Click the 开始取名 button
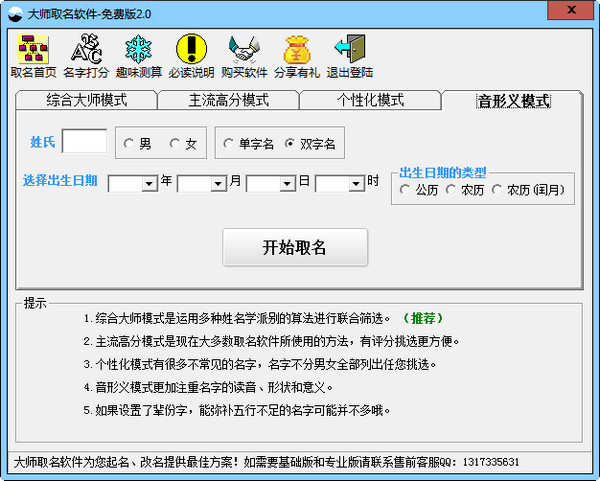 point(295,247)
